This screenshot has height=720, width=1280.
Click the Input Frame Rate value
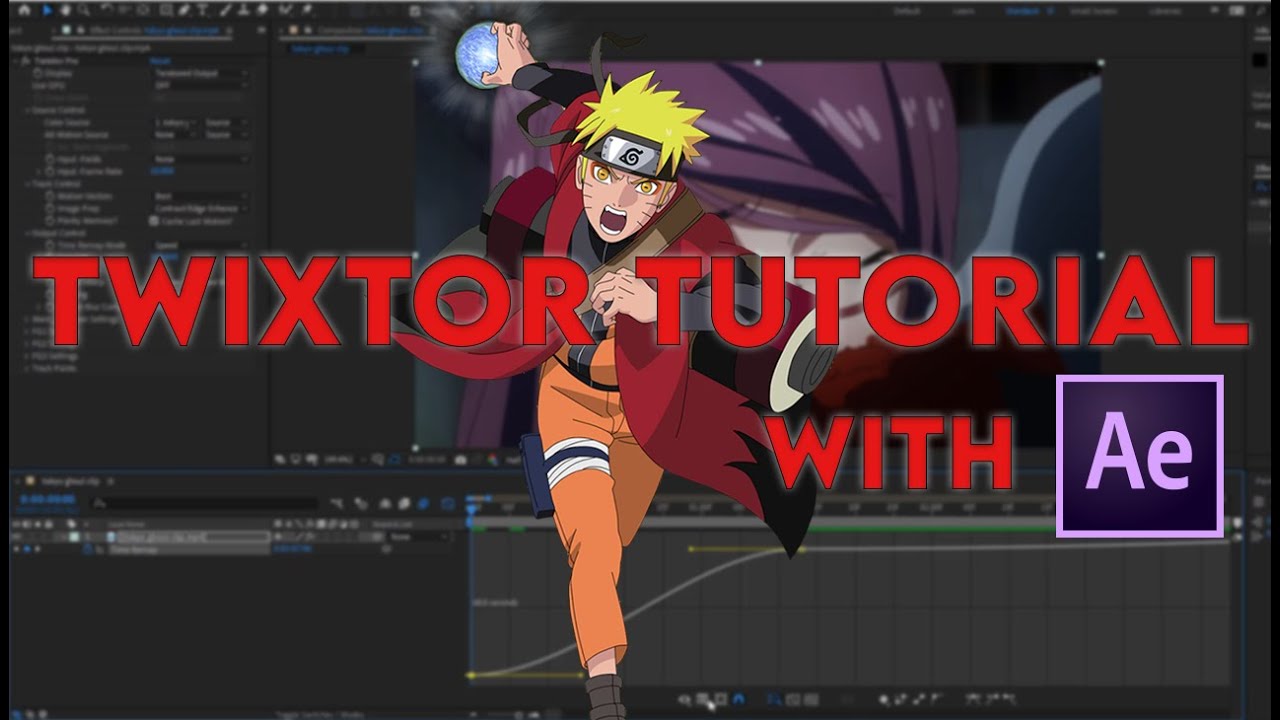163,171
